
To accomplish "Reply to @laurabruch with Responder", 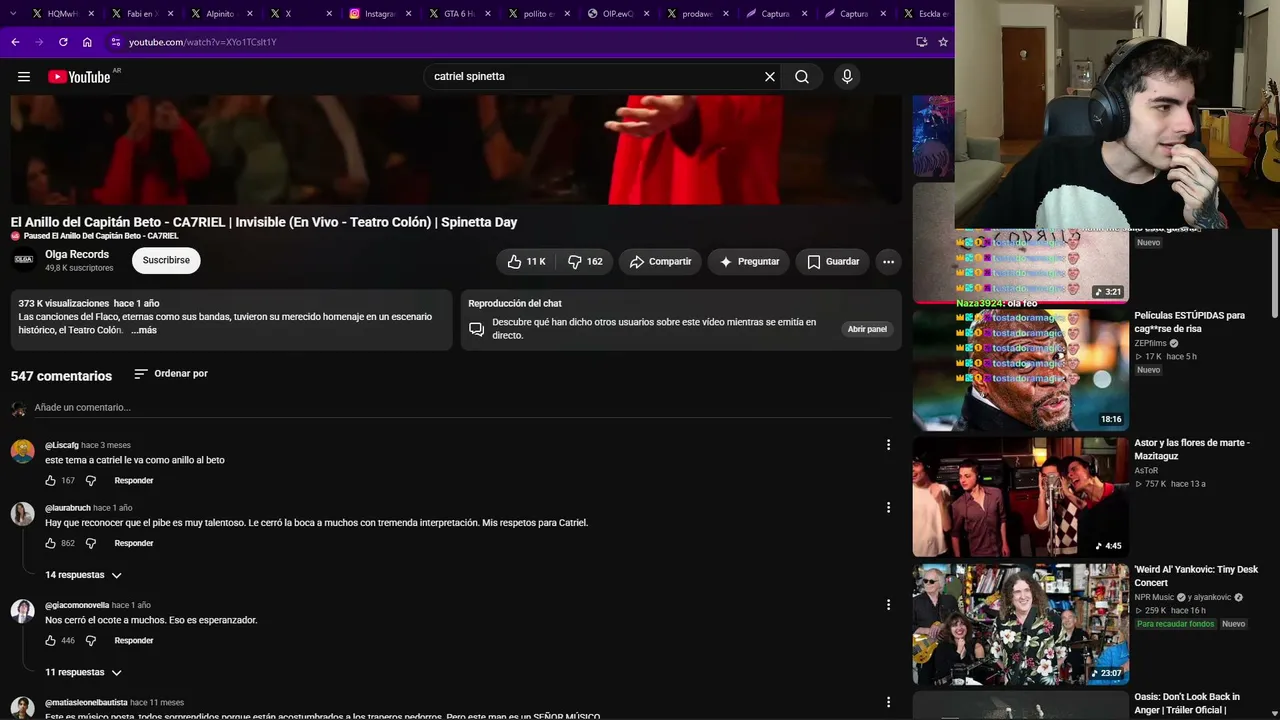I will [x=134, y=544].
